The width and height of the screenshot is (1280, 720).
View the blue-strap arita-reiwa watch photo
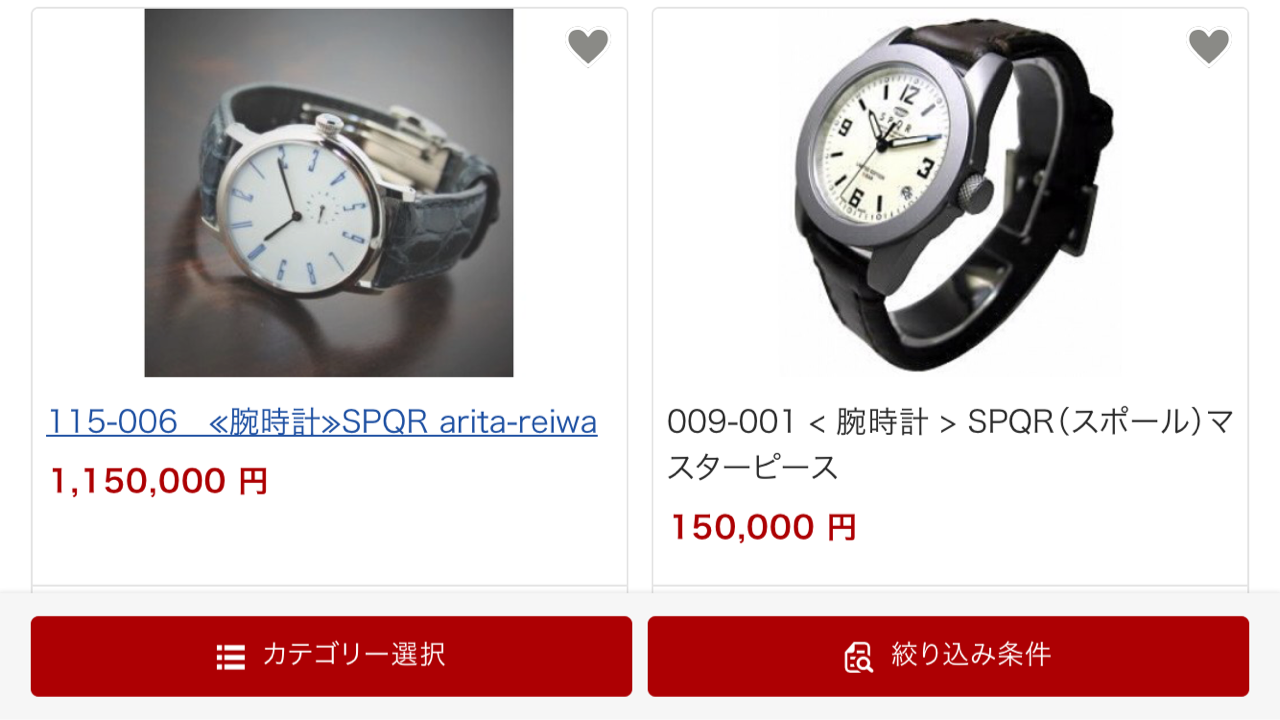click(329, 193)
